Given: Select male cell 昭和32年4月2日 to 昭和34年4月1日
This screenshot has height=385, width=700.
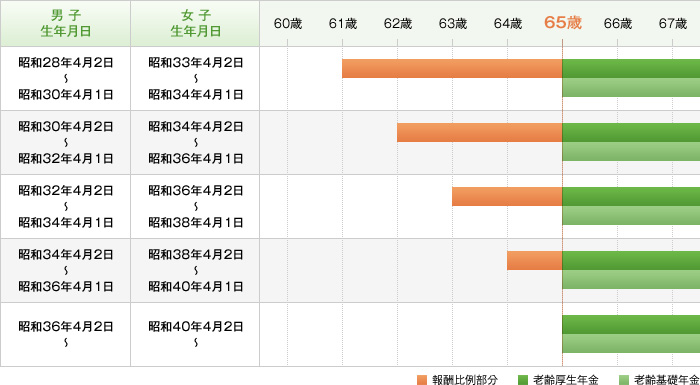Looking at the screenshot, I should tap(65, 206).
